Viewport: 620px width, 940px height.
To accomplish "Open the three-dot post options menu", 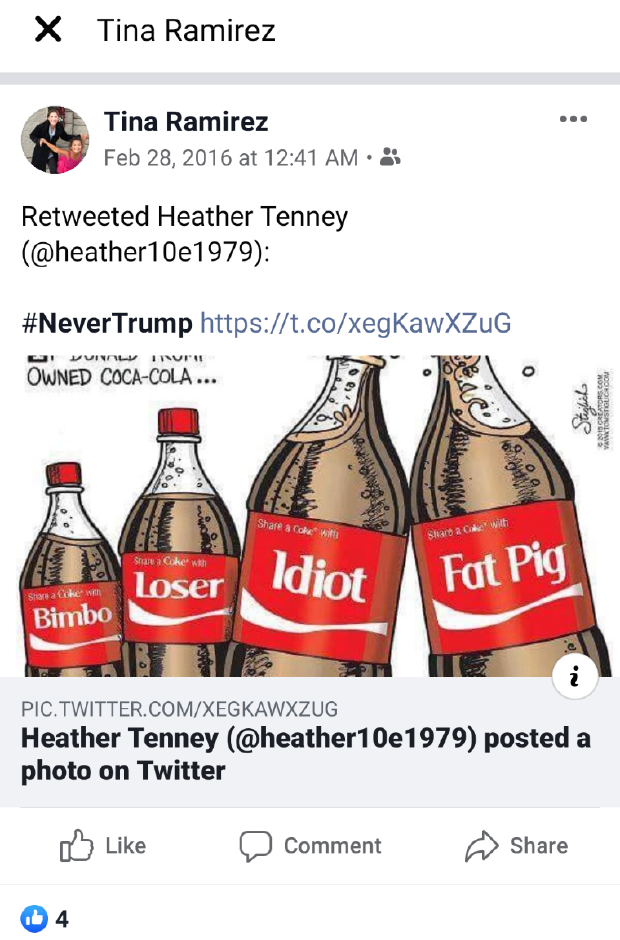I will (x=573, y=119).
